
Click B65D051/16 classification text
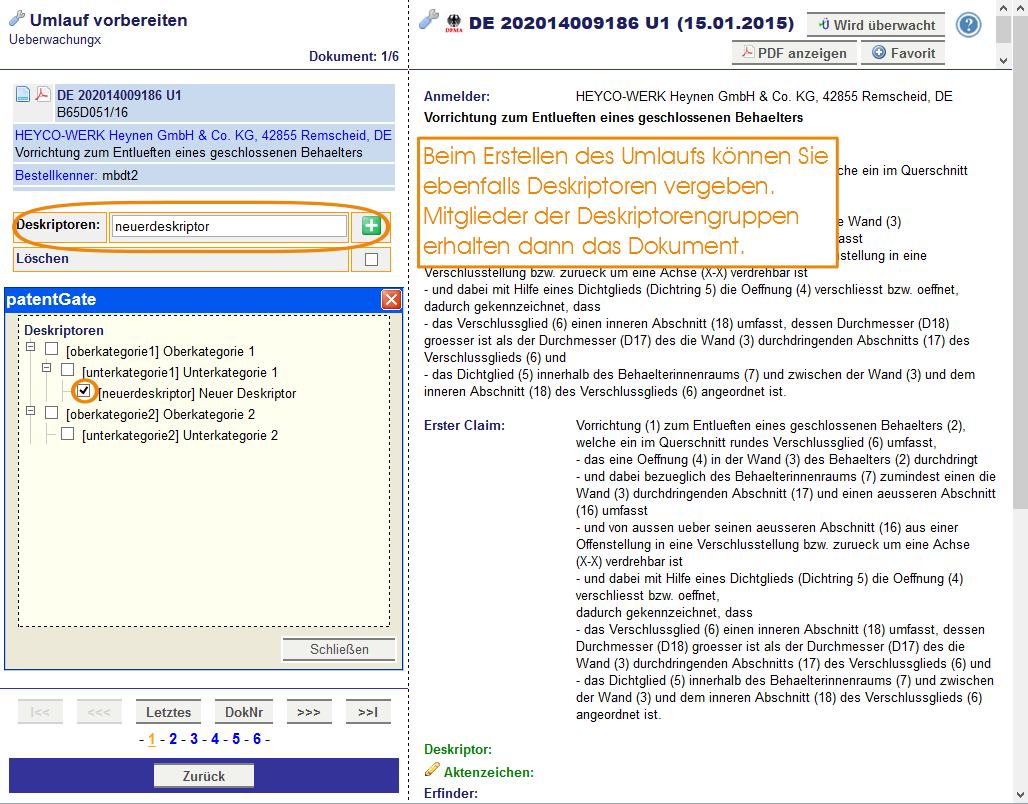coord(92,112)
